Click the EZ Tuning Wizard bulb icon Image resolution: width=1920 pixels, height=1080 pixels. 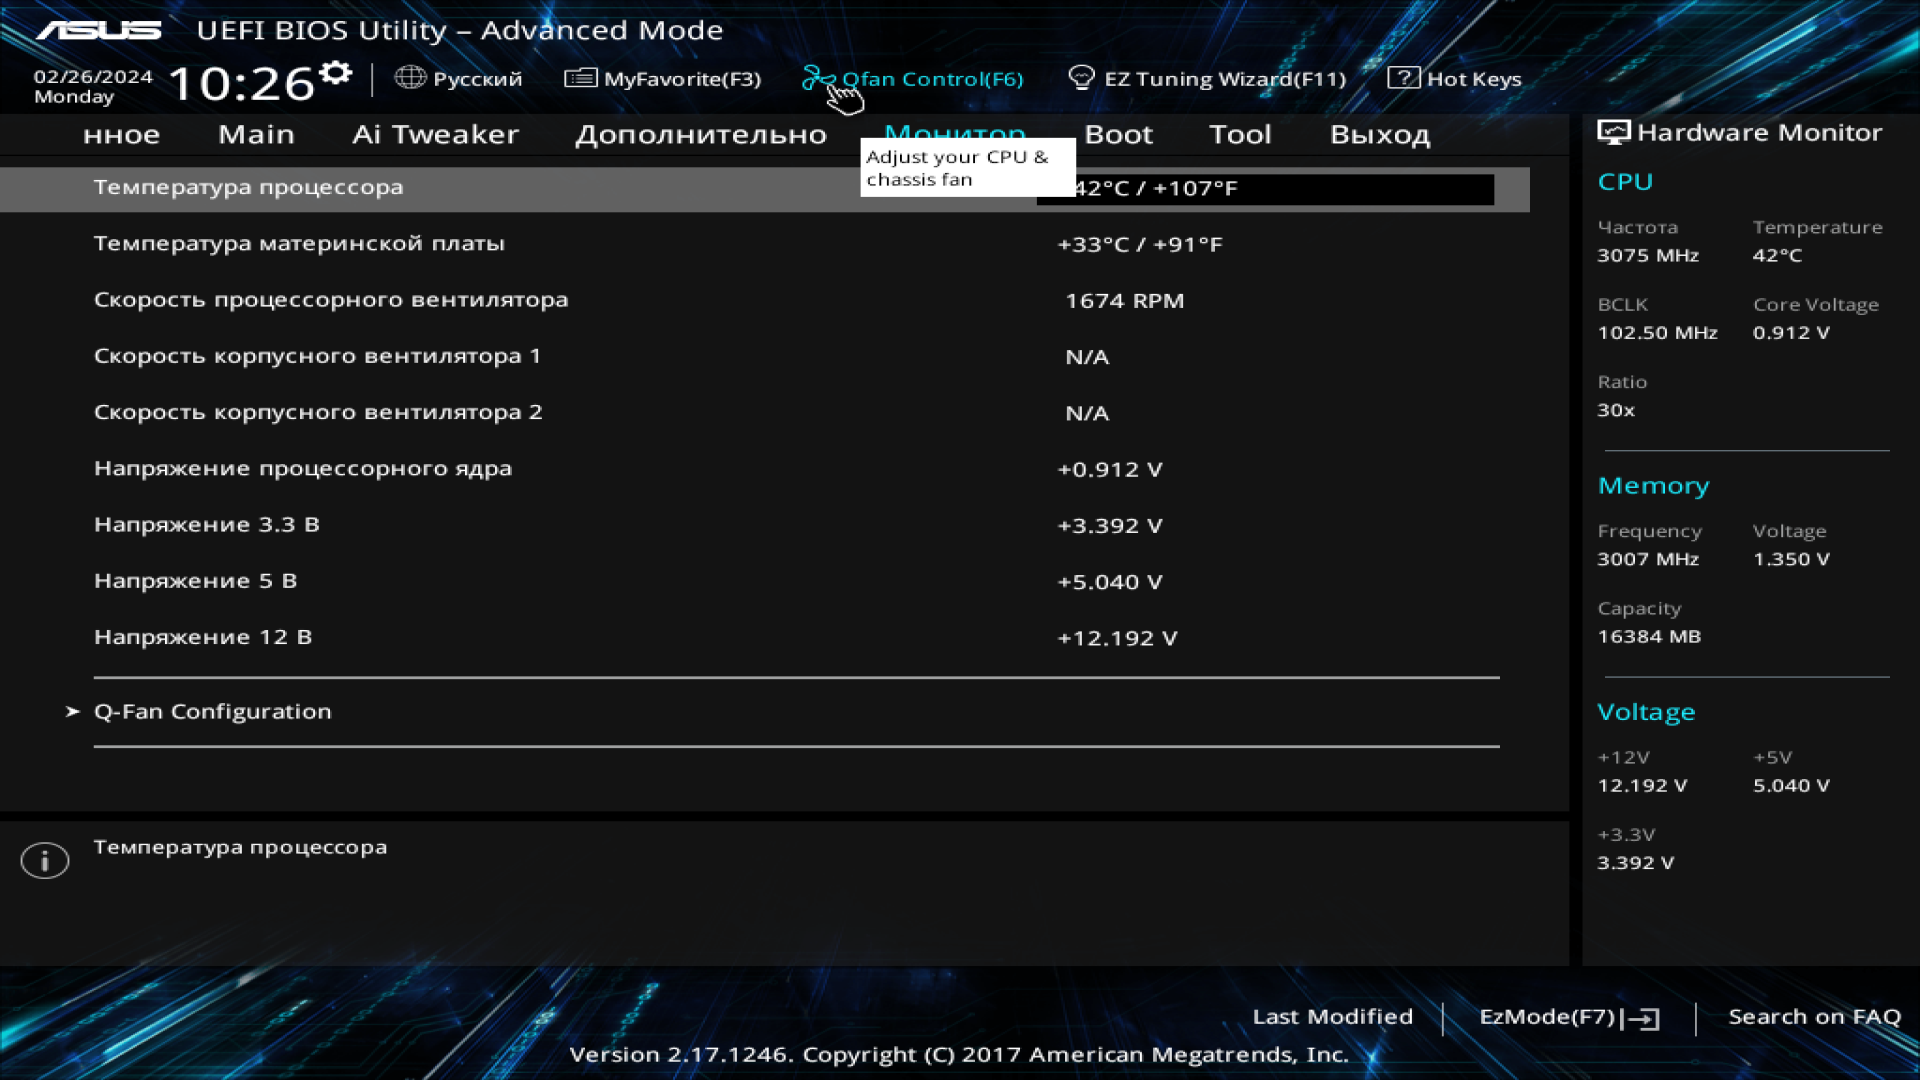click(x=1081, y=78)
